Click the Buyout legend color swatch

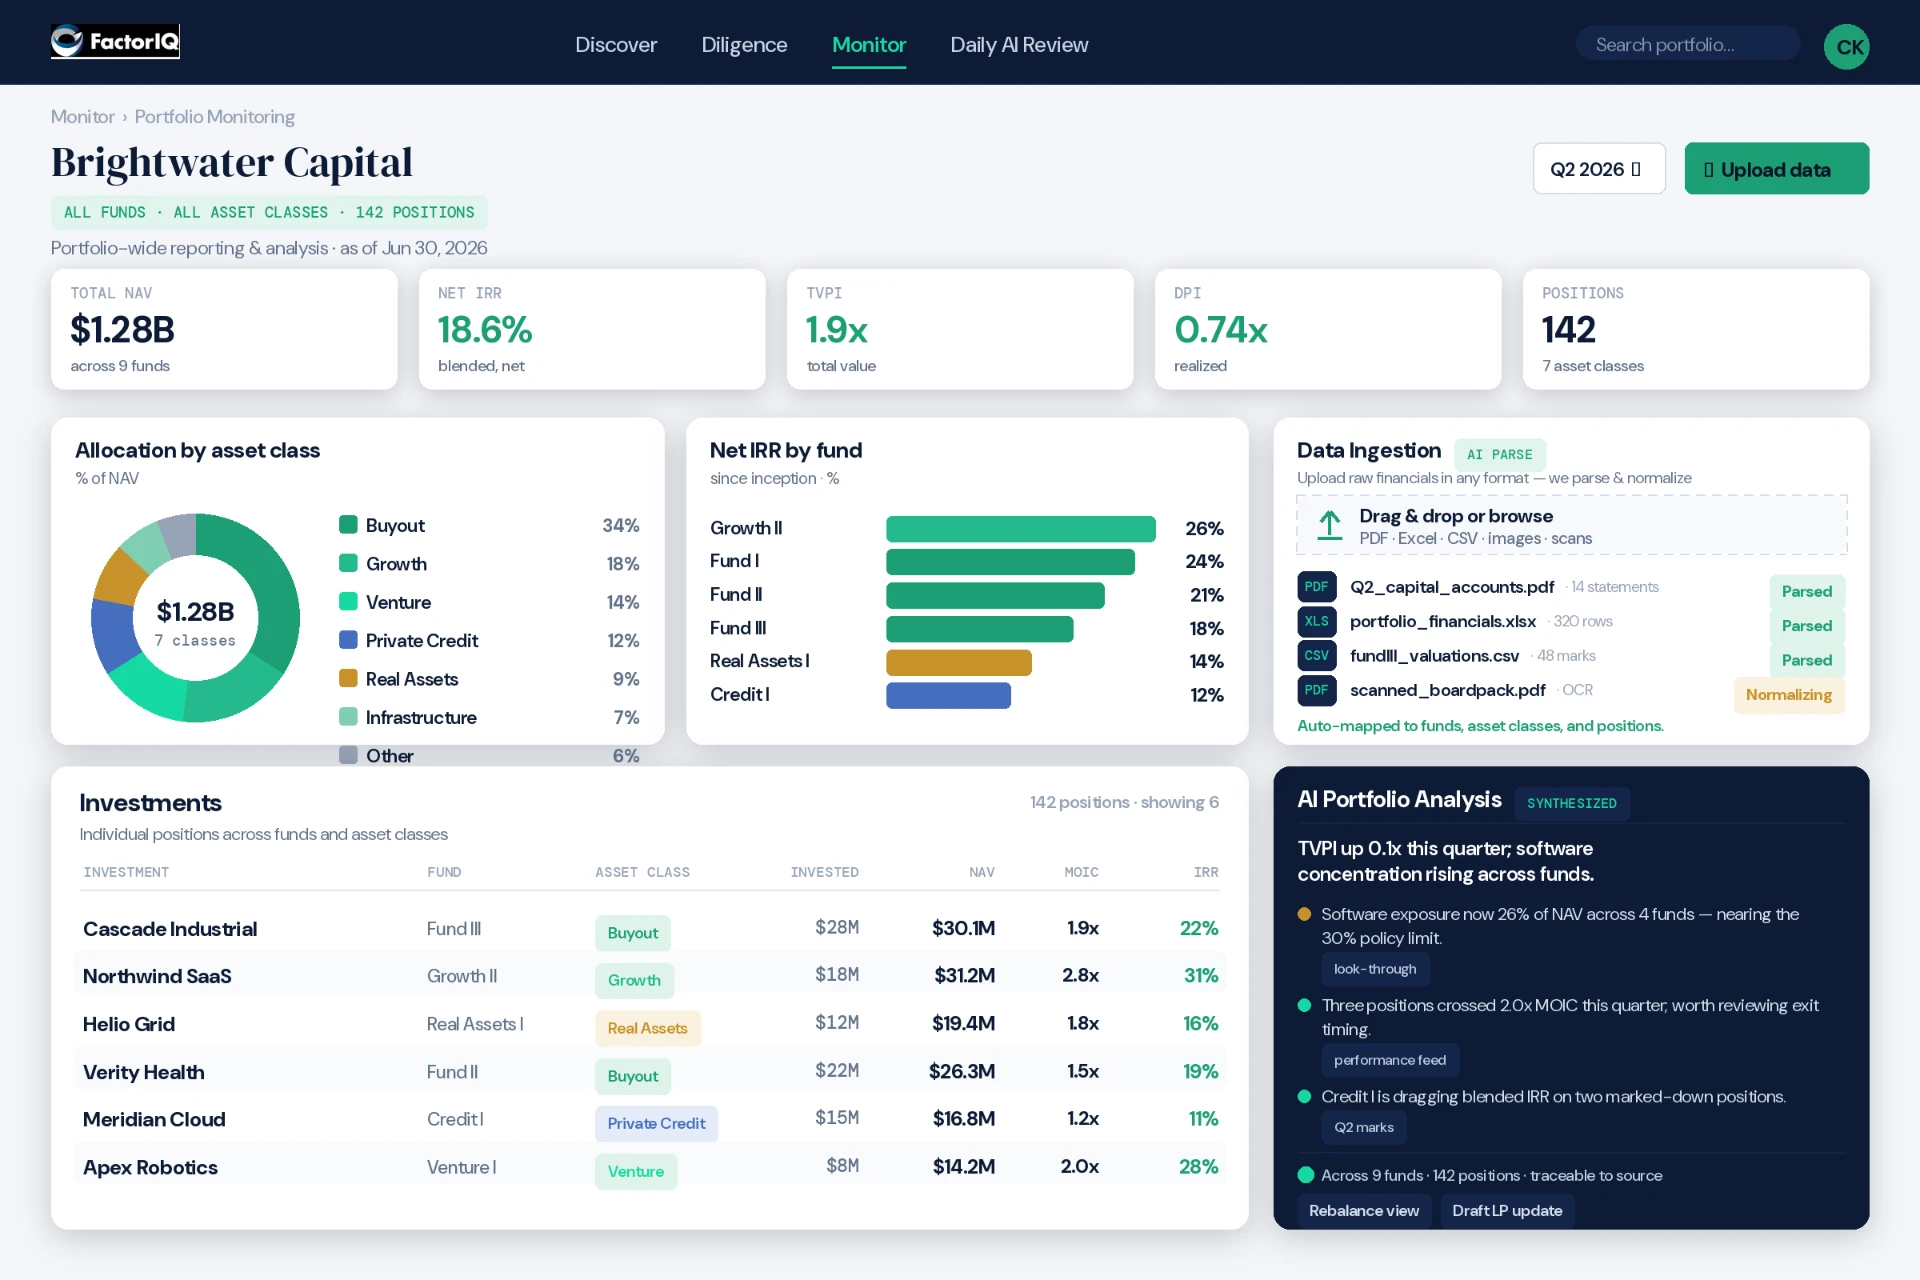[x=348, y=525]
